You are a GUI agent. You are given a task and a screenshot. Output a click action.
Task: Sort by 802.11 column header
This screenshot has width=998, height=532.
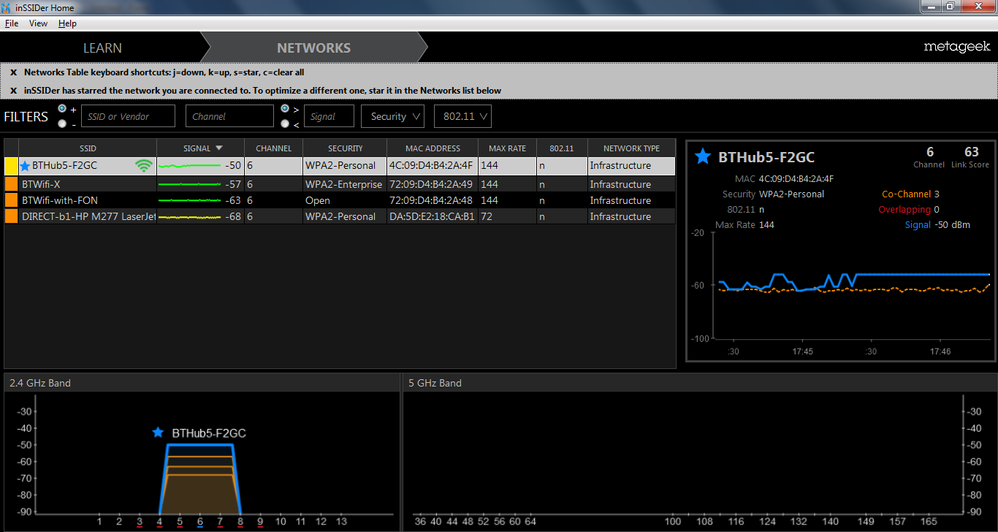[561, 148]
